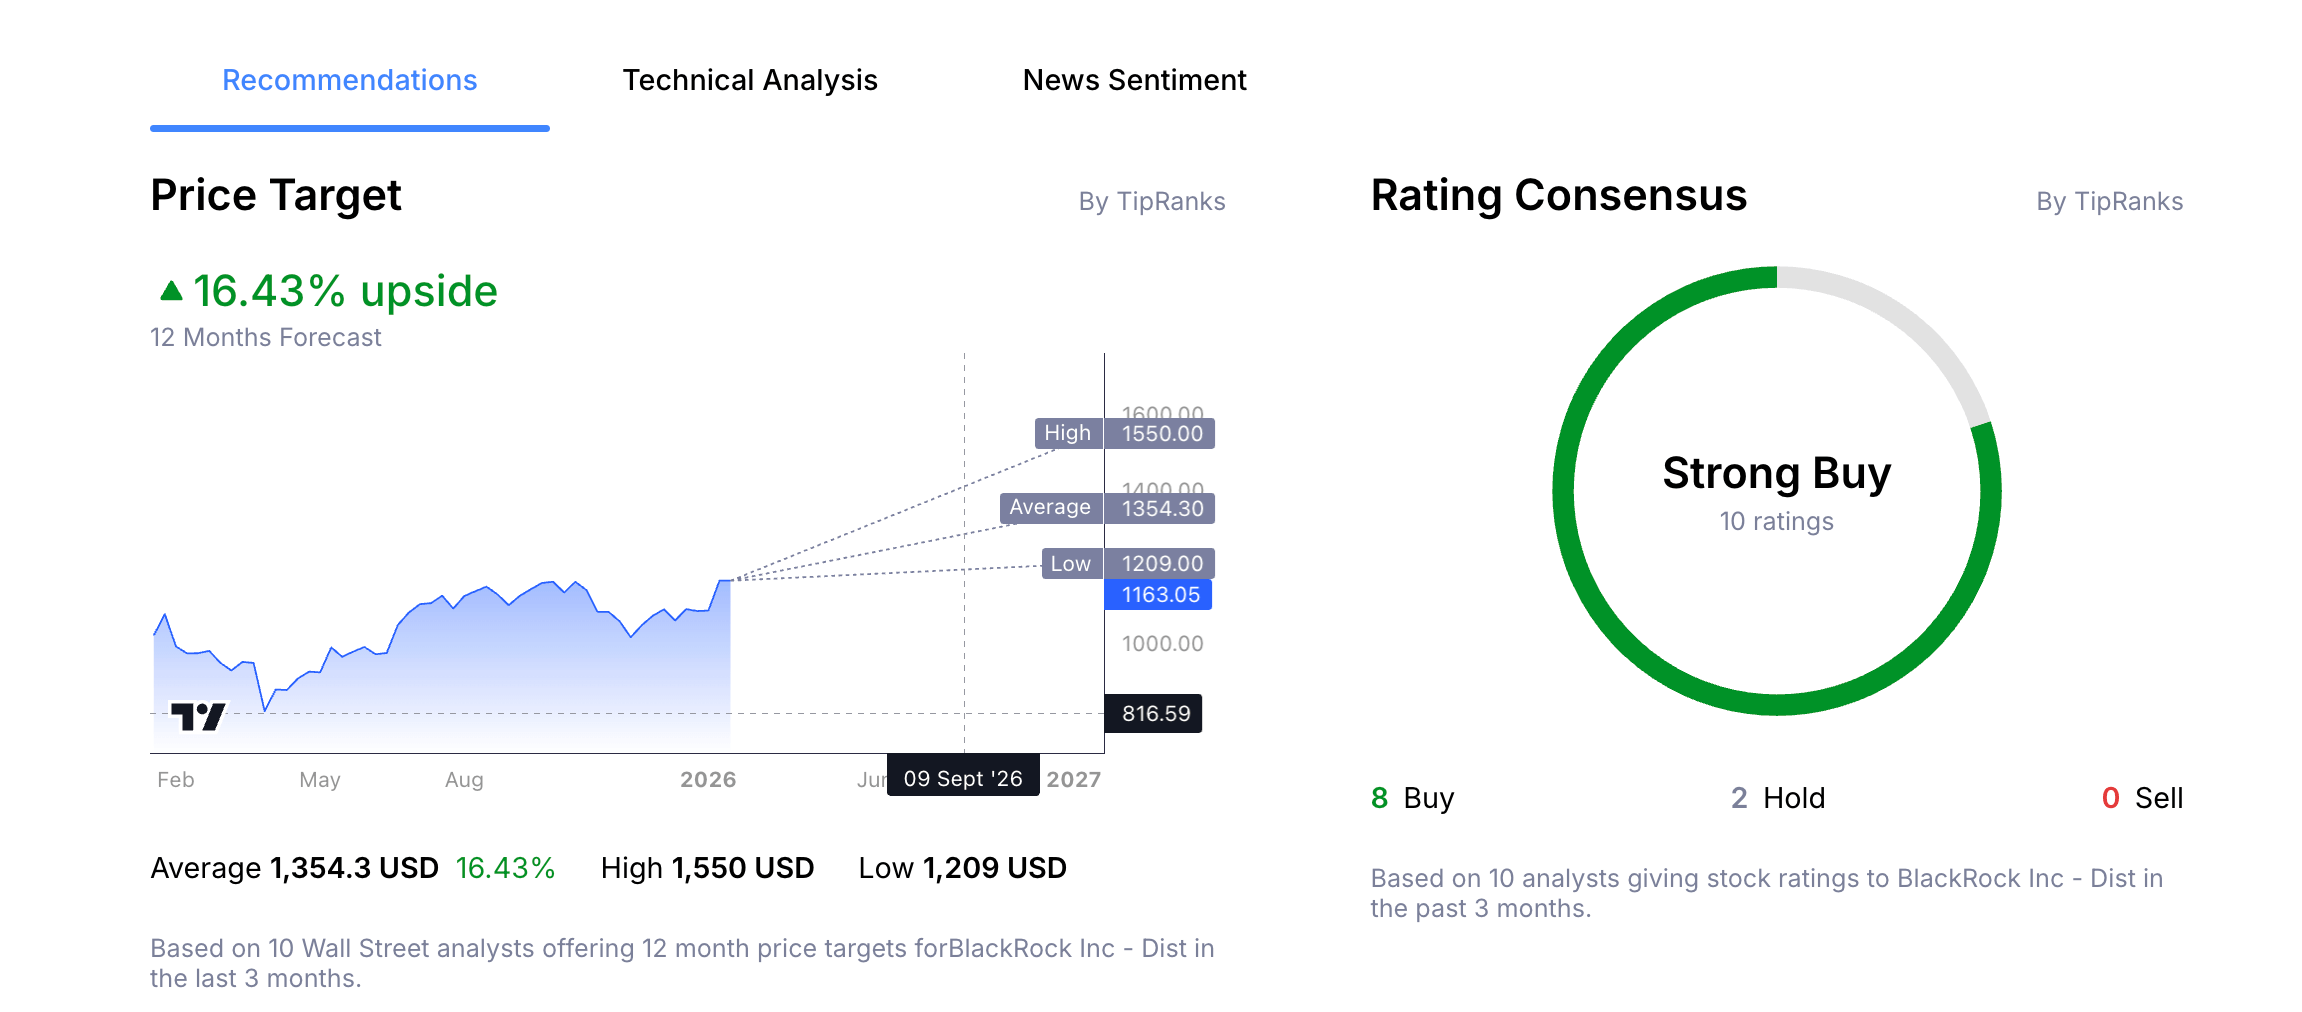Click the By TipRanks link under Price Target
Viewport: 2302px width, 1012px height.
pyautogui.click(x=1152, y=201)
